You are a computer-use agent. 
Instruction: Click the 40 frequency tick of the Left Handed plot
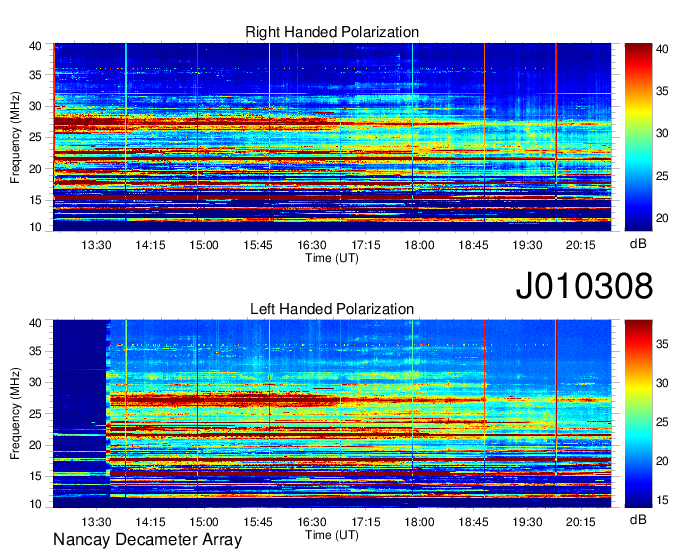pos(35,323)
